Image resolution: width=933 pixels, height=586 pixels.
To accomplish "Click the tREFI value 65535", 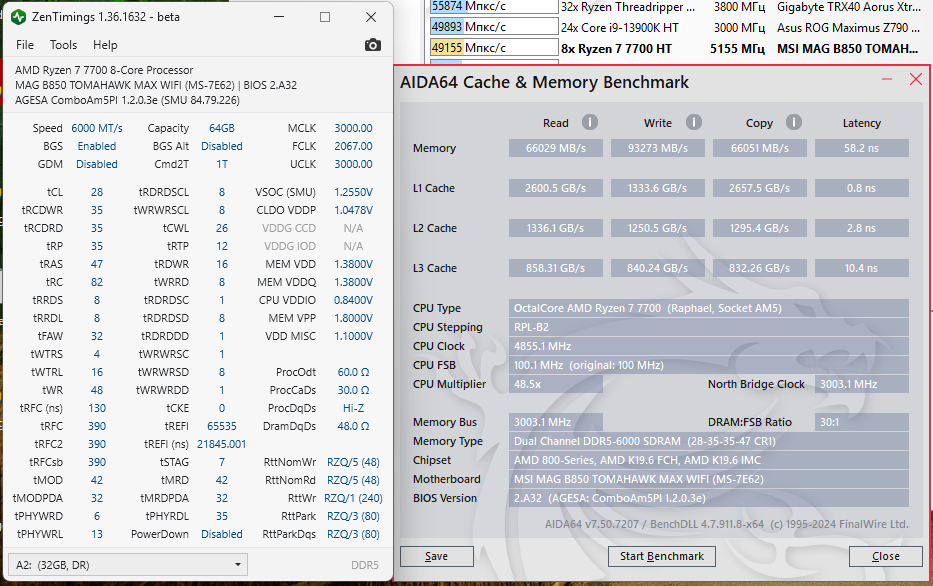I will coord(221,427).
